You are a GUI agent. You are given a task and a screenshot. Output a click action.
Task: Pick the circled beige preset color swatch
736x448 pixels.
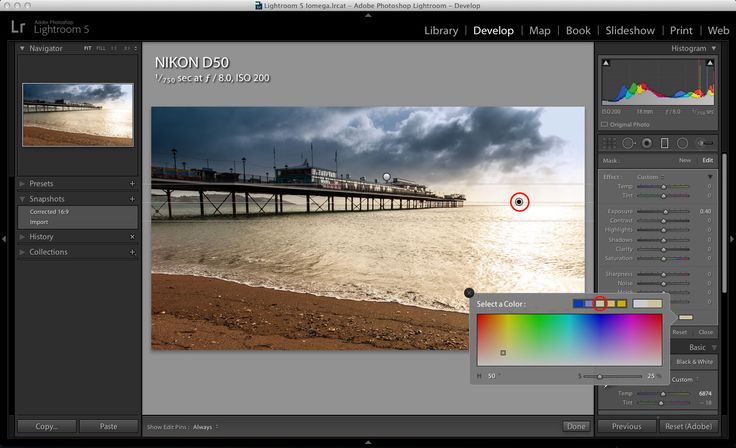(600, 304)
